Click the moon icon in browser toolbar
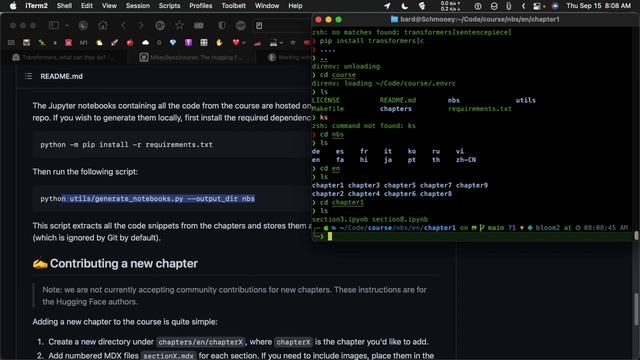Image resolution: width=640 pixels, height=360 pixels. 83,26
